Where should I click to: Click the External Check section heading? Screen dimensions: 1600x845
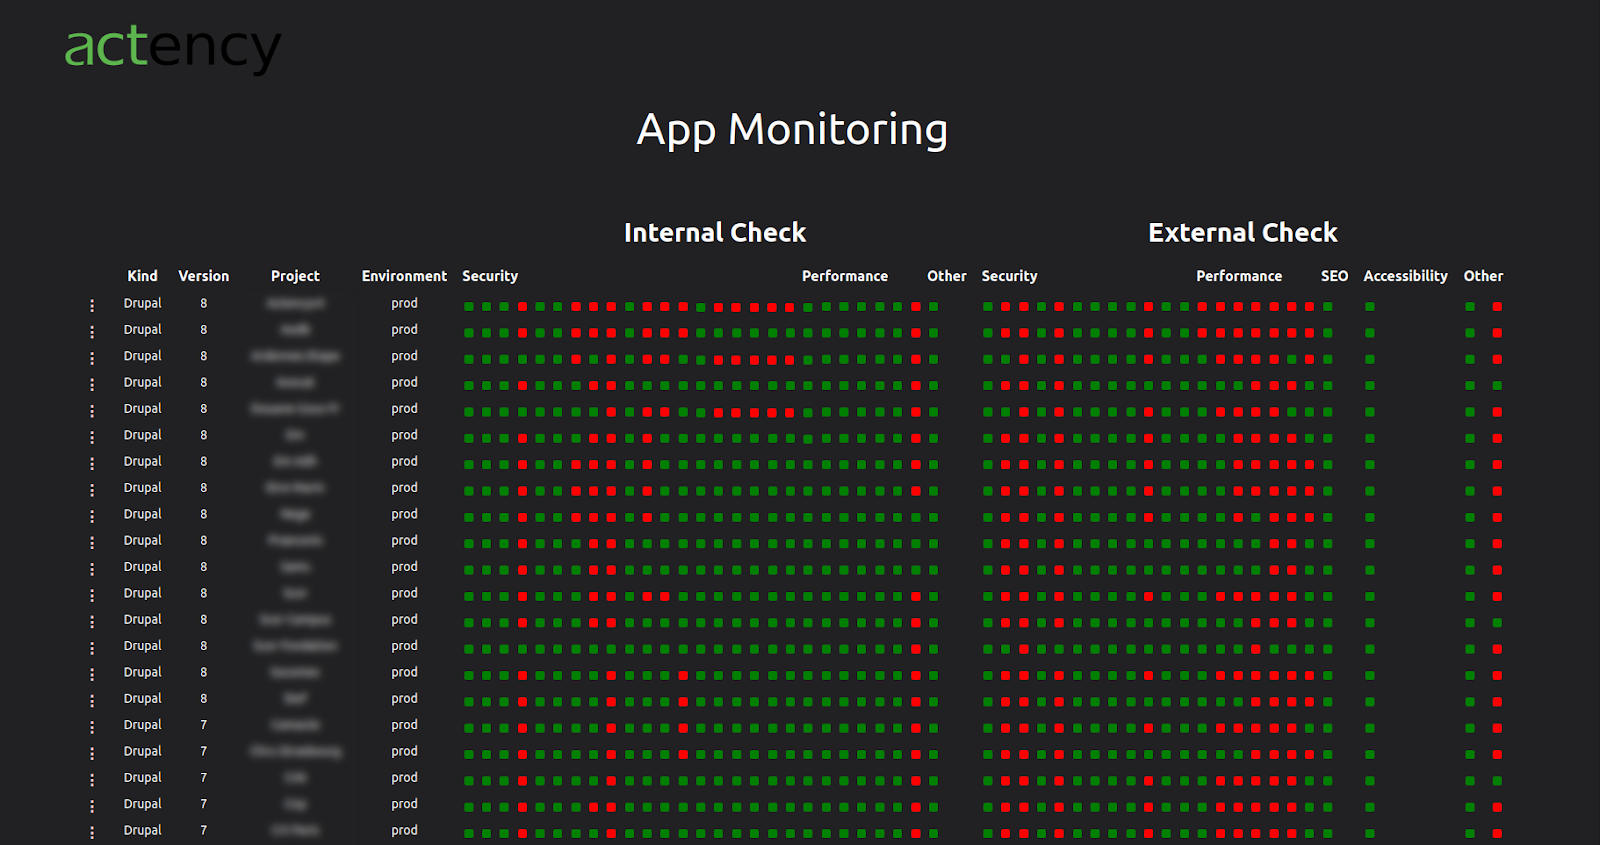point(1243,233)
